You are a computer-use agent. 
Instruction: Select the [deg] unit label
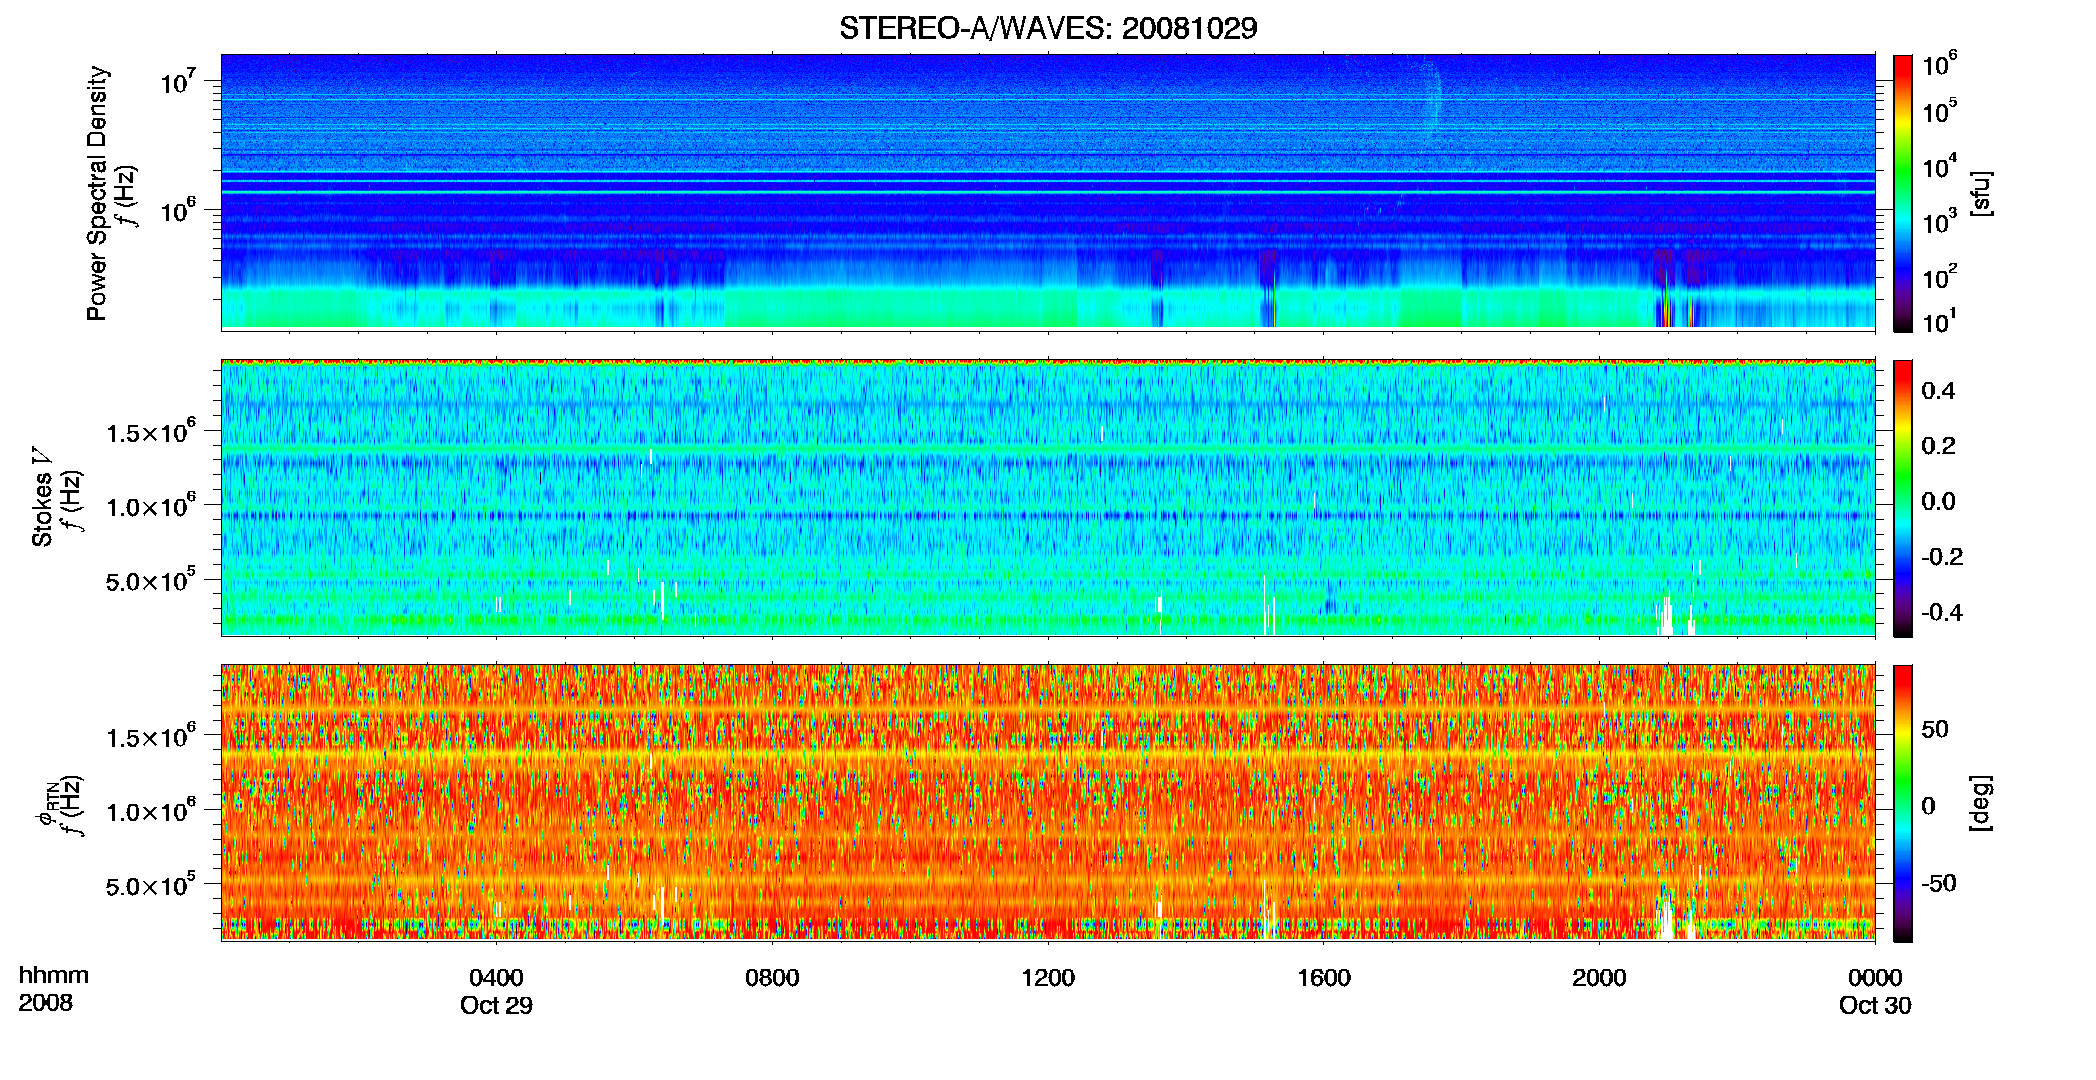click(x=1981, y=803)
